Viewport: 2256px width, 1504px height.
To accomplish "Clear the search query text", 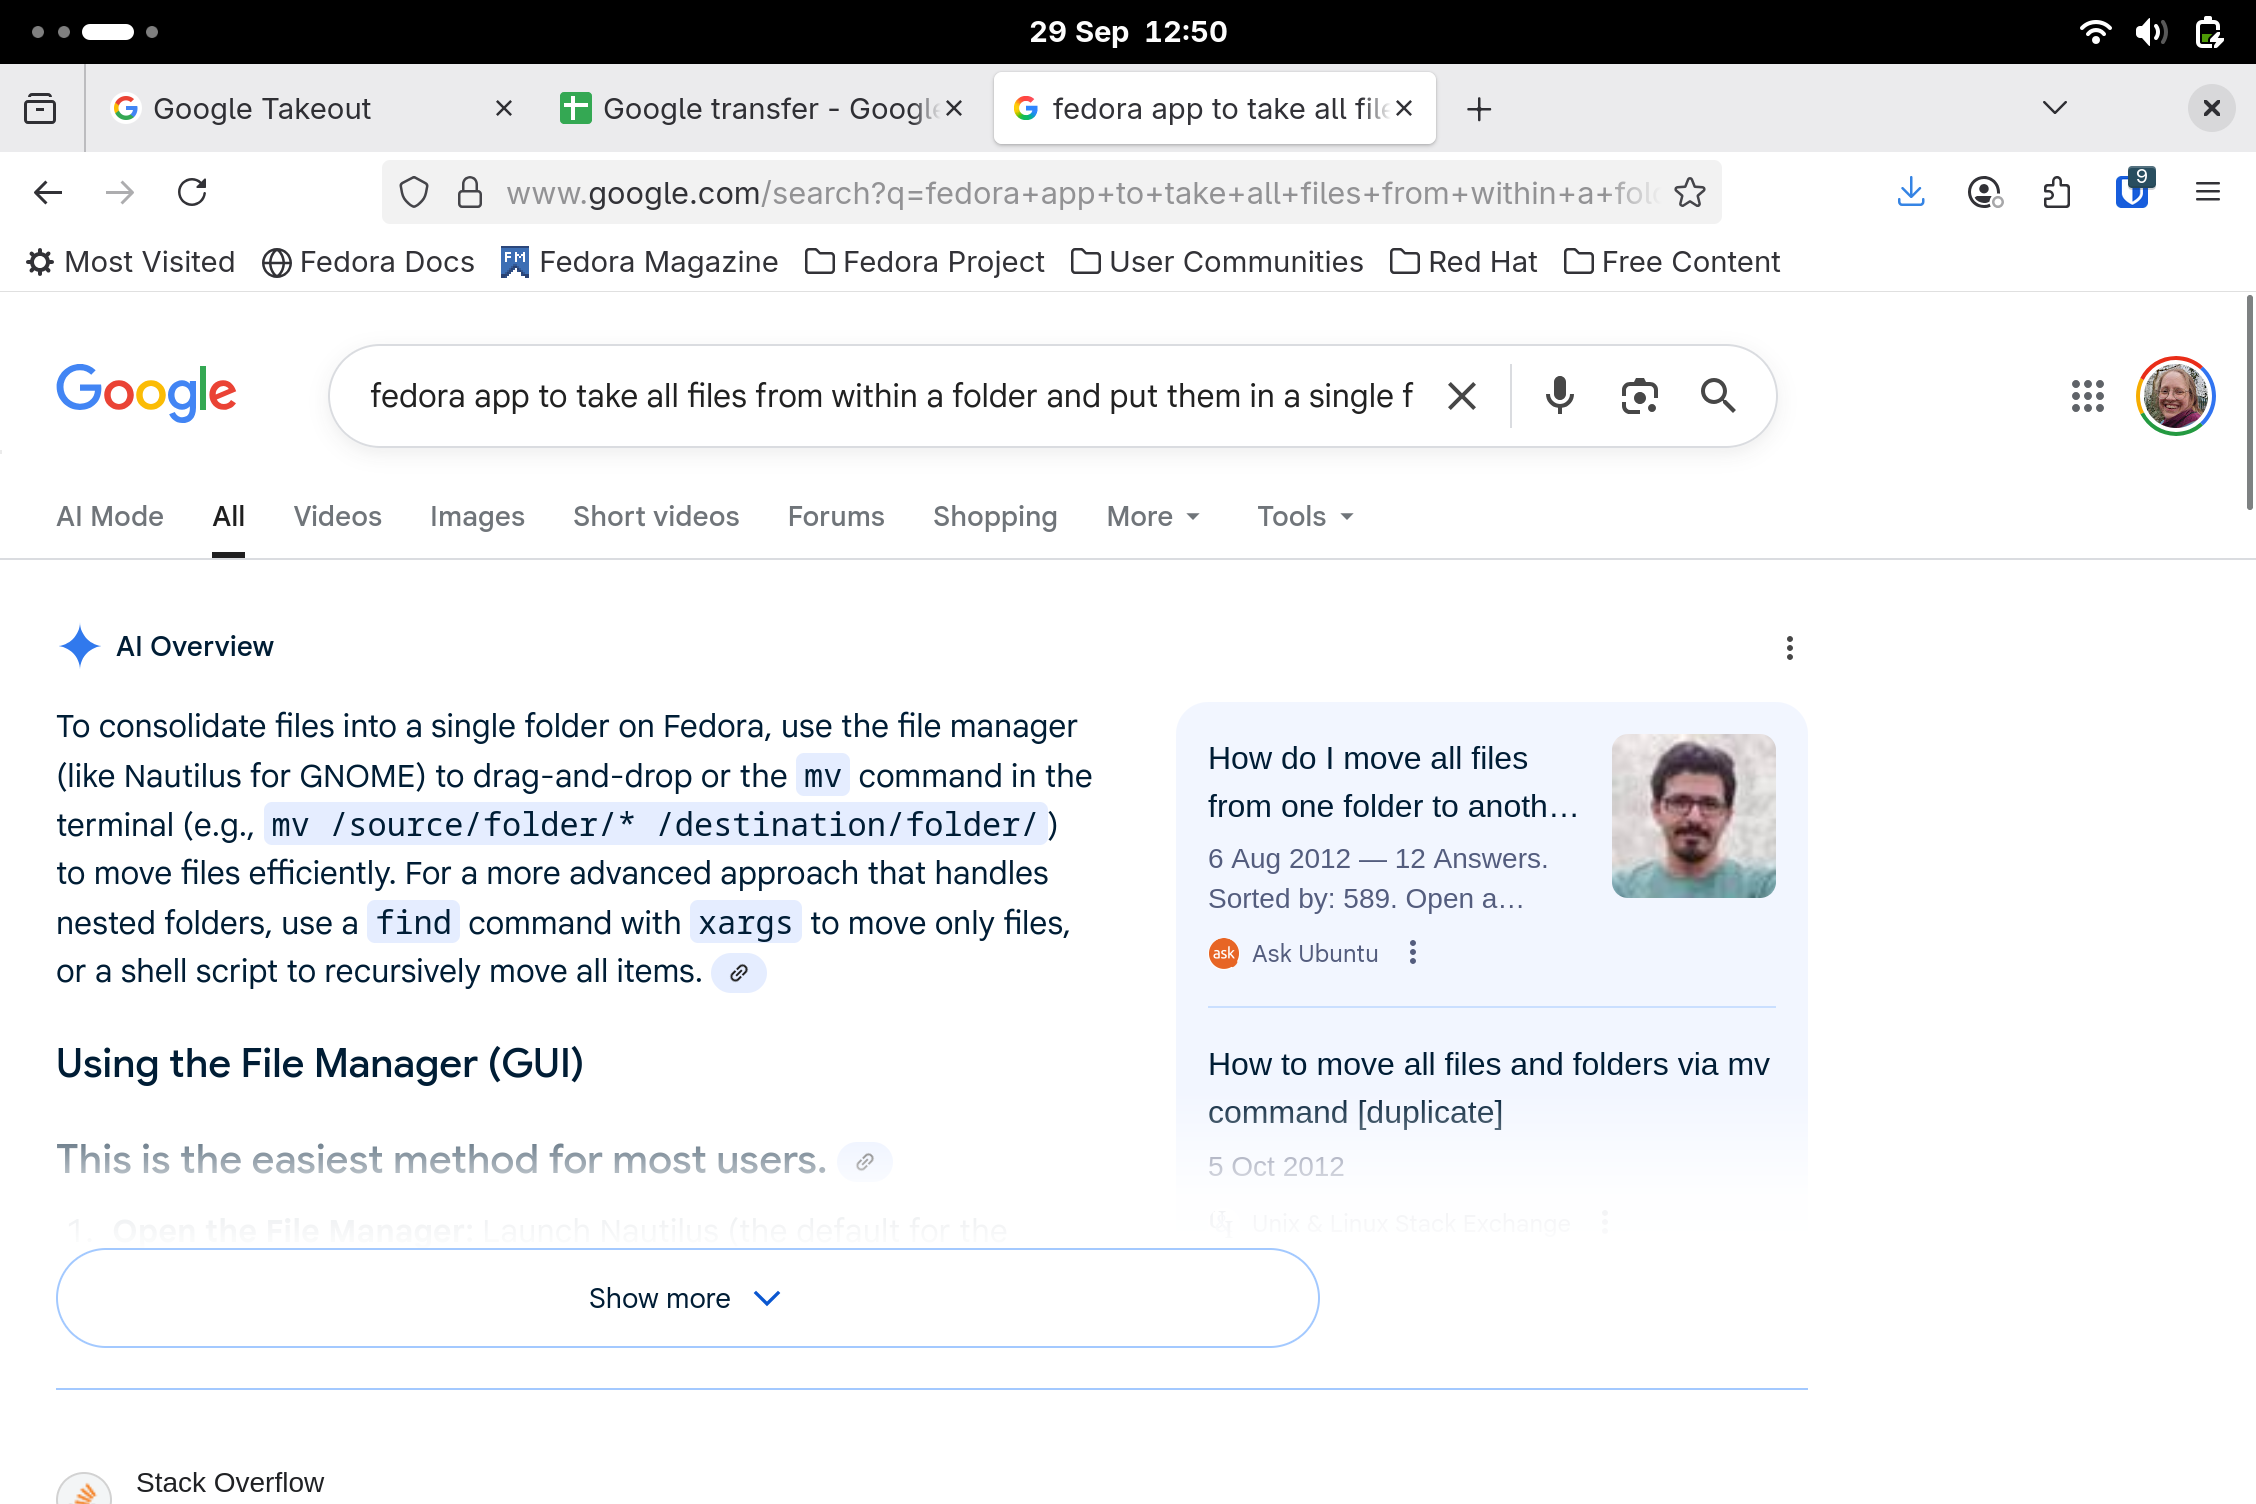I will 1461,396.
